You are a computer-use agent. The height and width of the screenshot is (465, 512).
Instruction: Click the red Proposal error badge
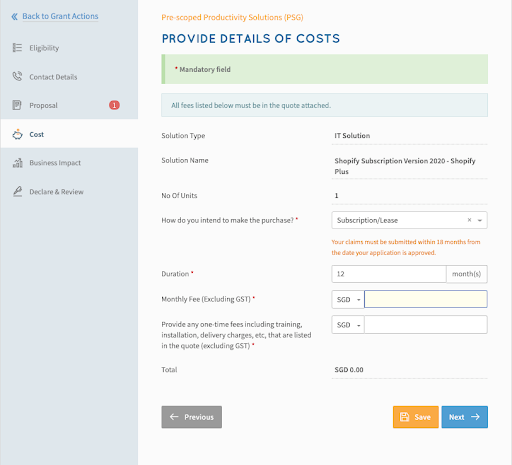click(114, 105)
